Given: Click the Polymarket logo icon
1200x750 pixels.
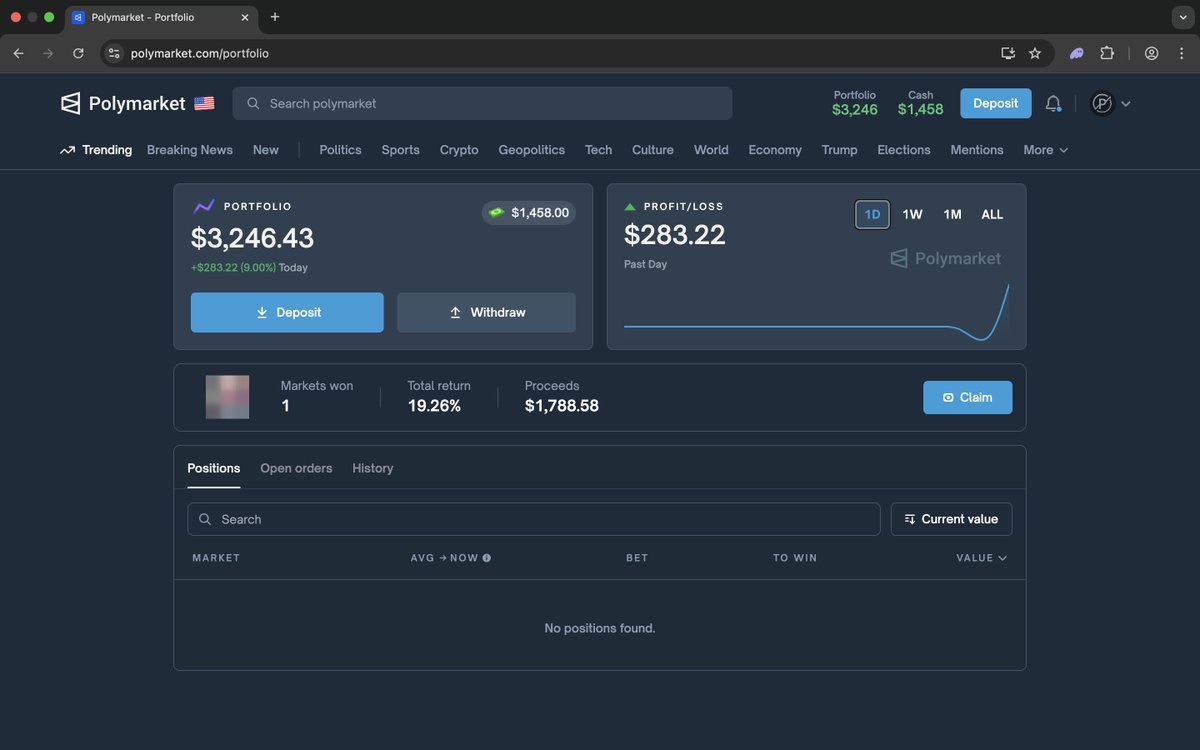Looking at the screenshot, I should pos(69,103).
